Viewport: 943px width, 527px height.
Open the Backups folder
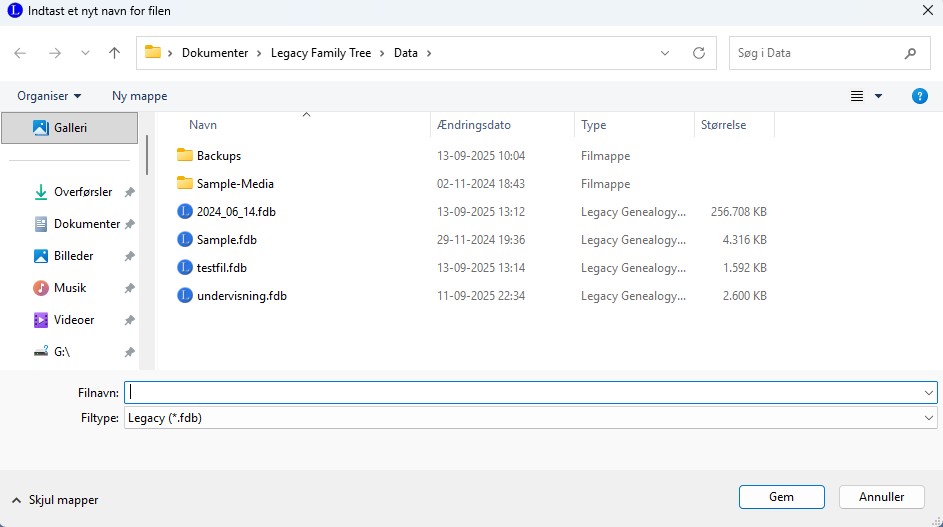tap(218, 156)
